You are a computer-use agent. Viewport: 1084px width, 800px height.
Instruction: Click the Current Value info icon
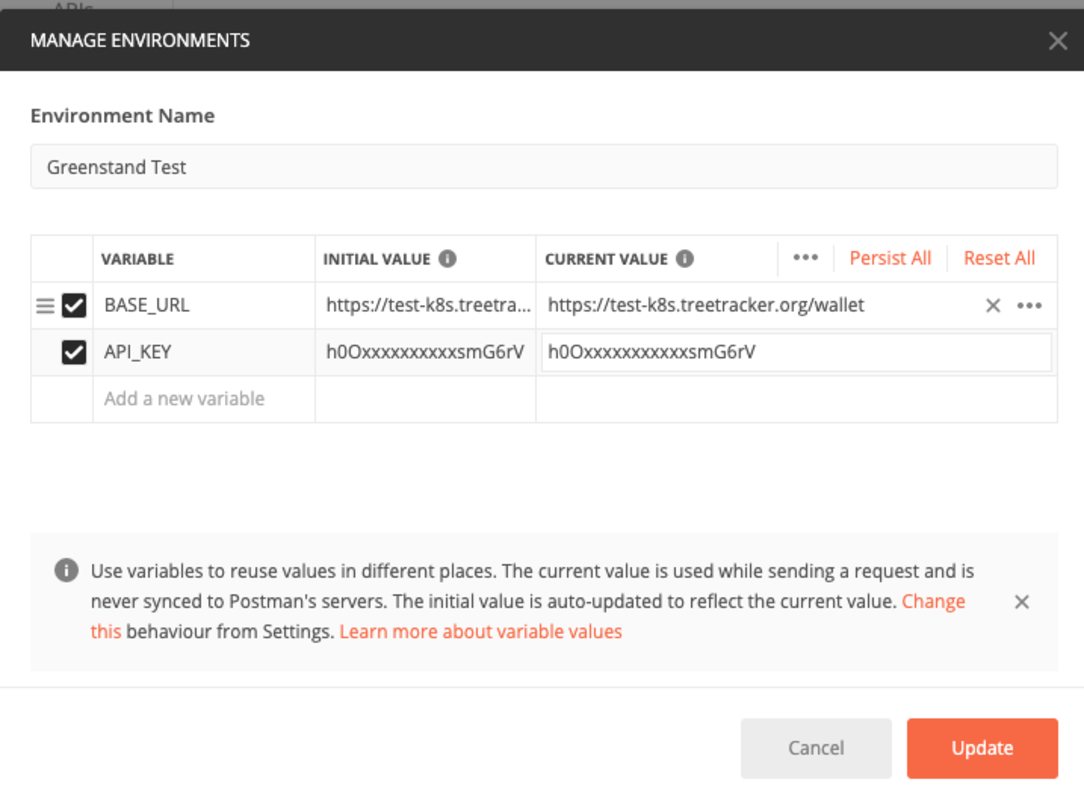(684, 259)
